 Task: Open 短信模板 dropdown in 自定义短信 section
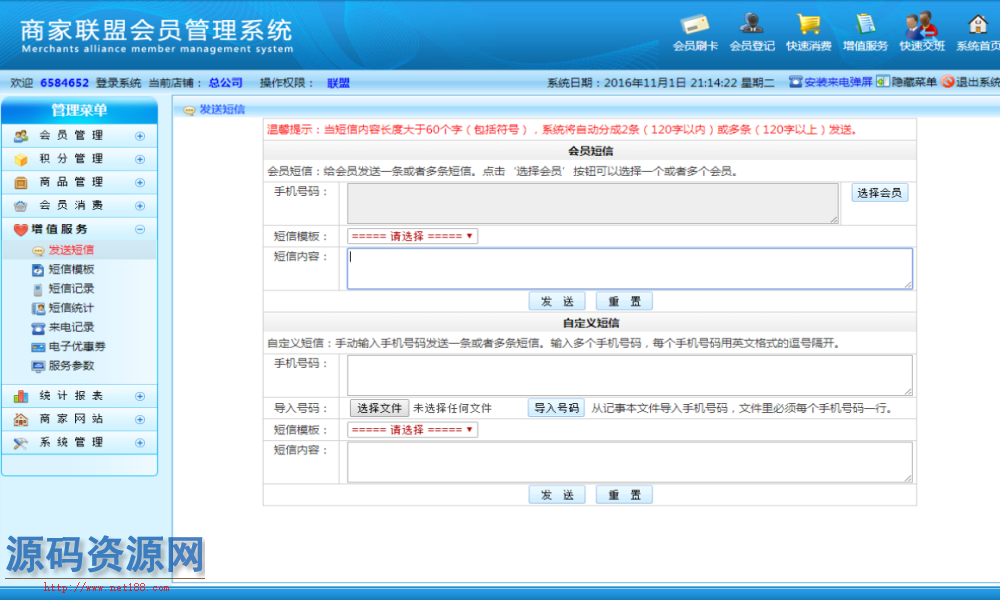pos(412,430)
